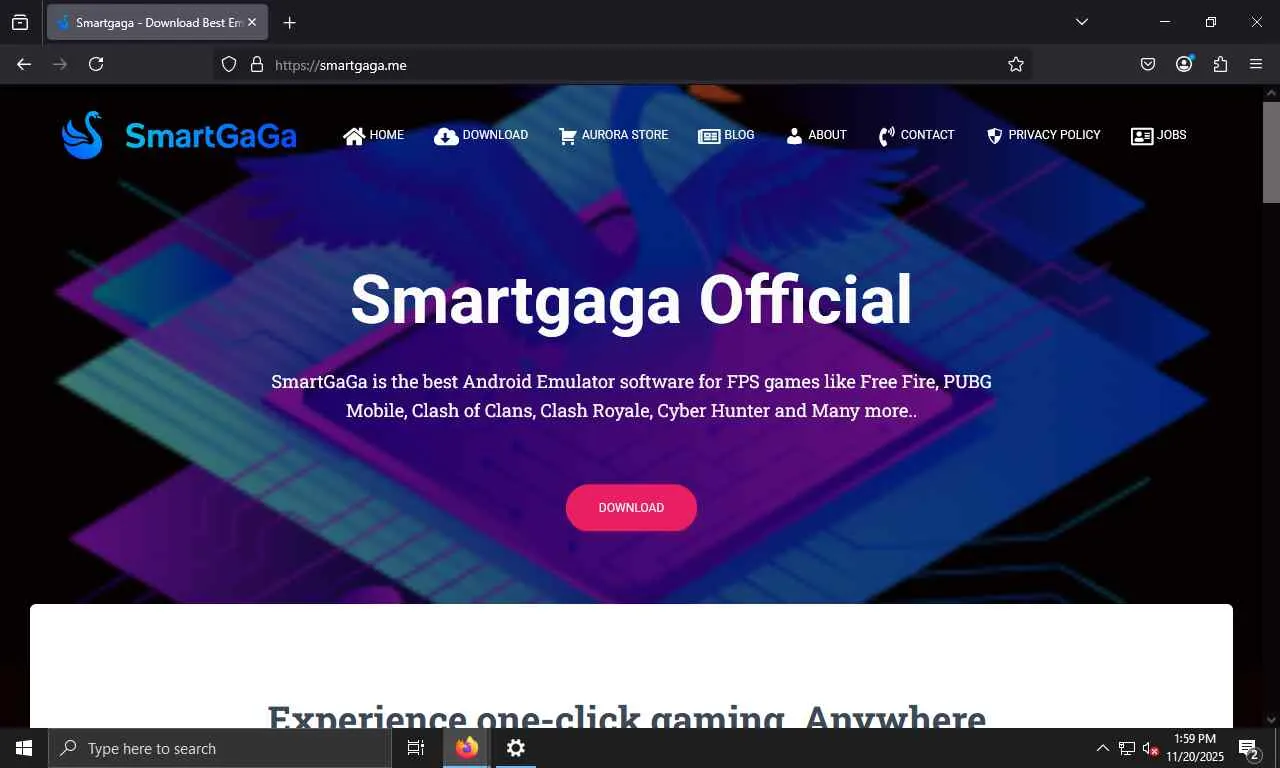The image size is (1280, 768).
Task: Open the Firefox hamburger application menu
Action: [x=1256, y=64]
